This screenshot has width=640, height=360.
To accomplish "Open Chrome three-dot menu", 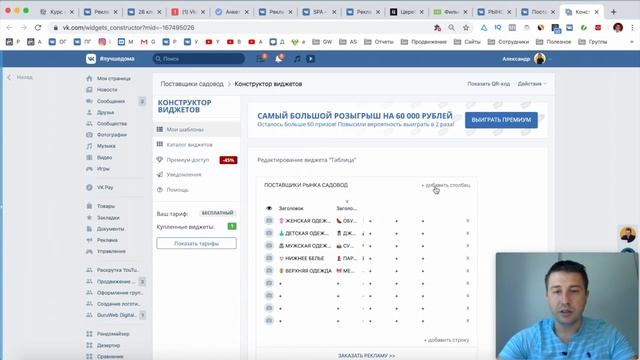I will [x=632, y=28].
